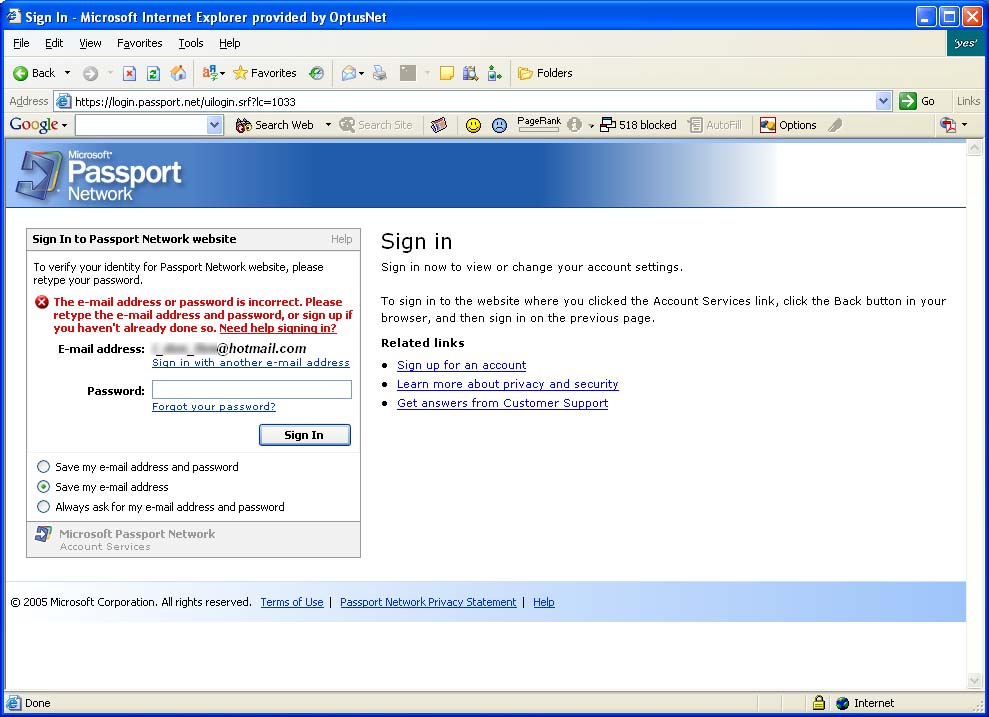Image resolution: width=989 pixels, height=717 pixels.
Task: Click the Google toolbar logo
Action: tap(34, 125)
